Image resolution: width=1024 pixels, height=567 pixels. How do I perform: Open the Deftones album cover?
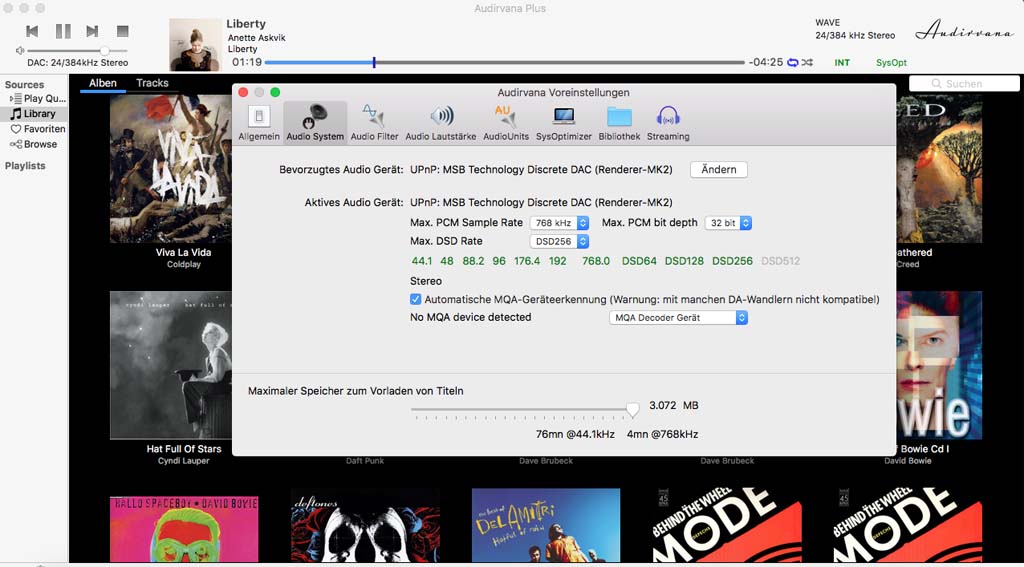click(x=365, y=525)
